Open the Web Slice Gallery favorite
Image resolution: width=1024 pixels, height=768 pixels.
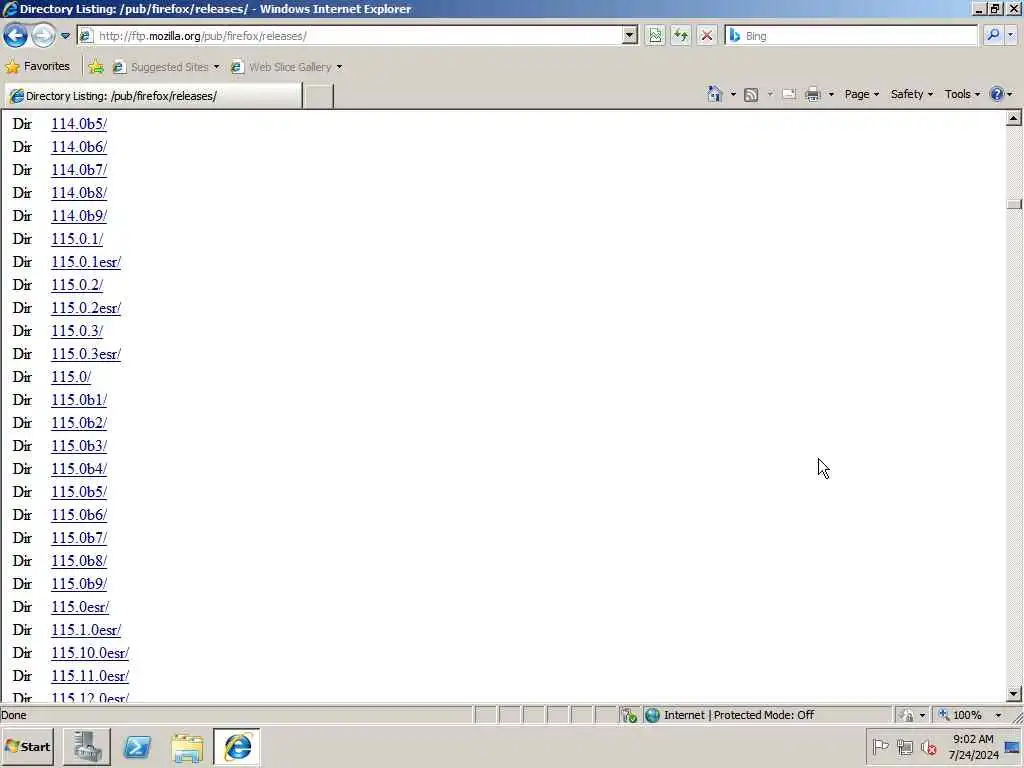pyautogui.click(x=282, y=67)
